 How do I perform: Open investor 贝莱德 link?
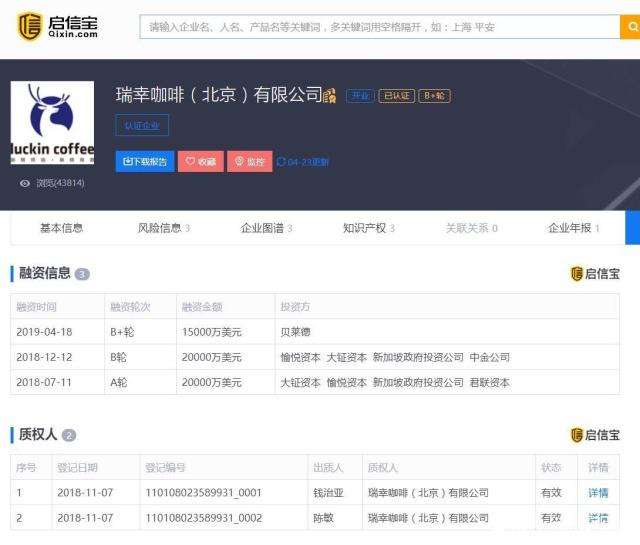pos(296,332)
